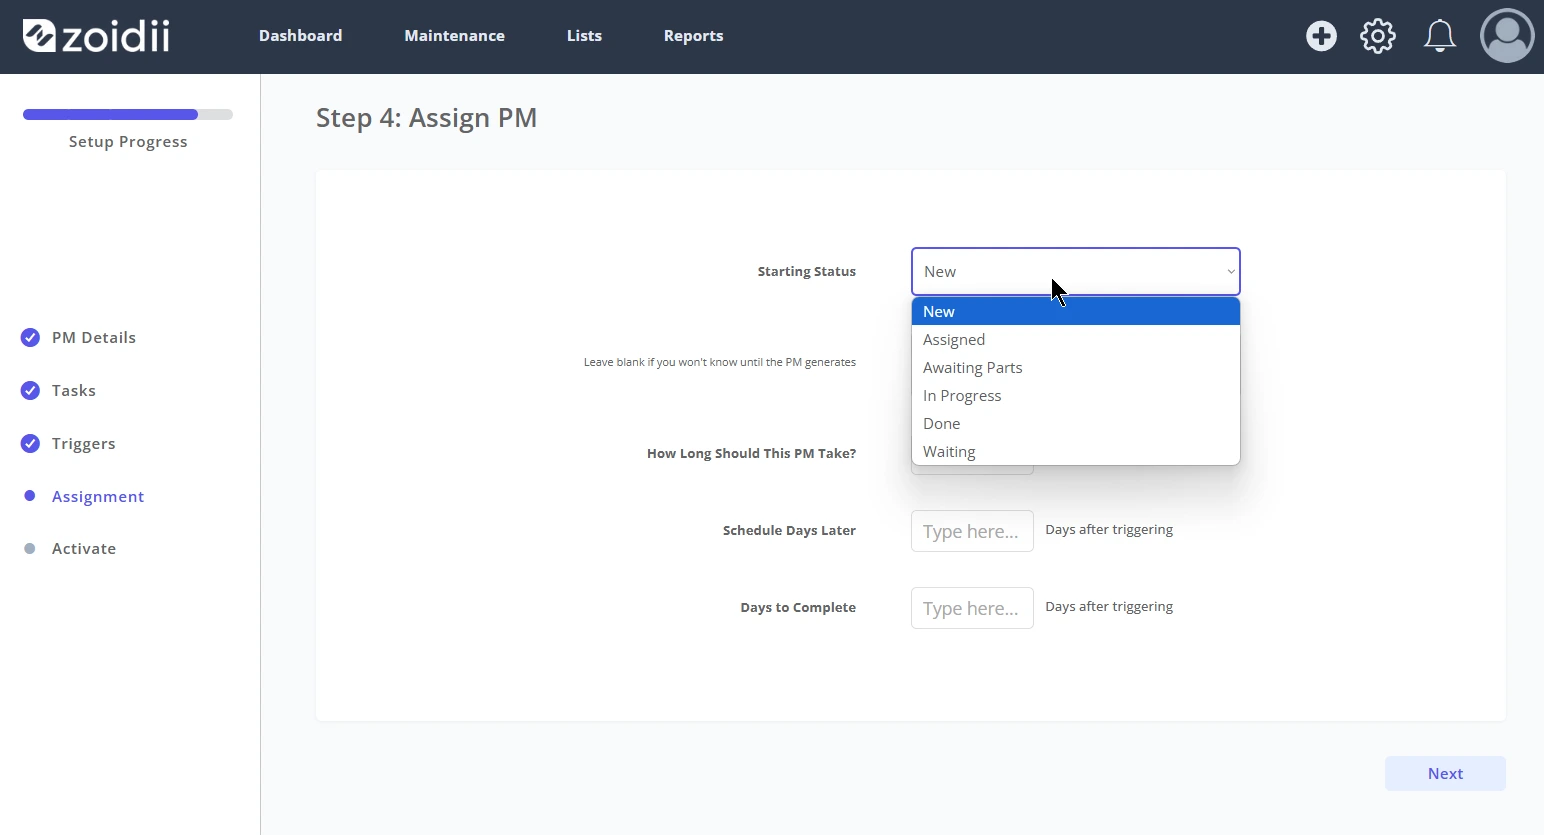Focus the Schedule Days Later field
Image resolution: width=1544 pixels, height=835 pixels.
pyautogui.click(x=972, y=531)
